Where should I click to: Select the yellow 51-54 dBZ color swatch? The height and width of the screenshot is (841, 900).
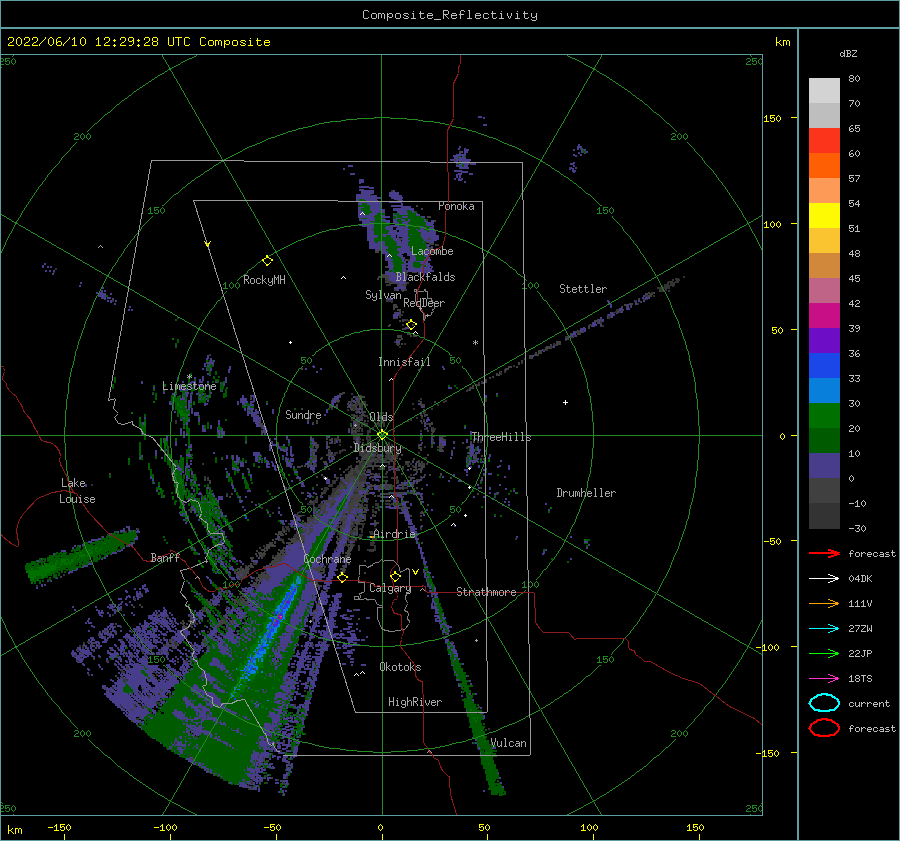[x=824, y=216]
